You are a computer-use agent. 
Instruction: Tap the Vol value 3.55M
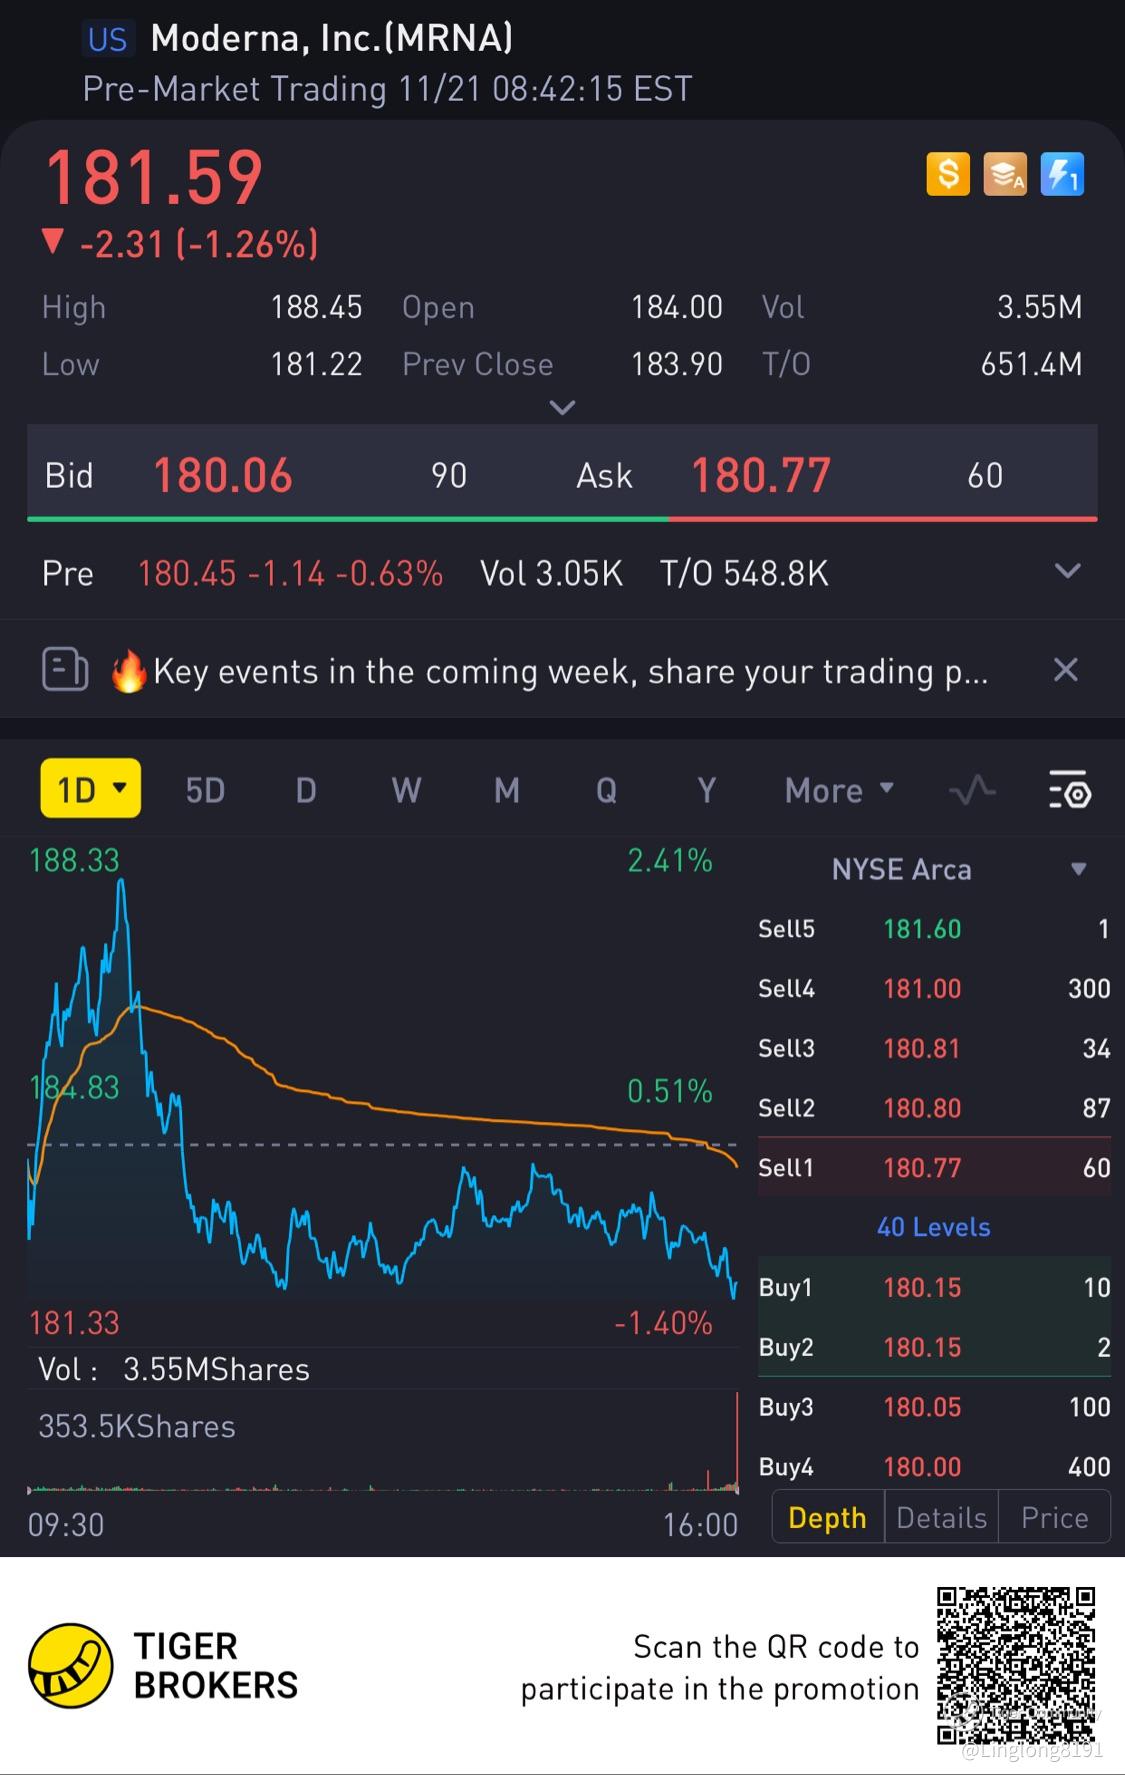point(1039,307)
